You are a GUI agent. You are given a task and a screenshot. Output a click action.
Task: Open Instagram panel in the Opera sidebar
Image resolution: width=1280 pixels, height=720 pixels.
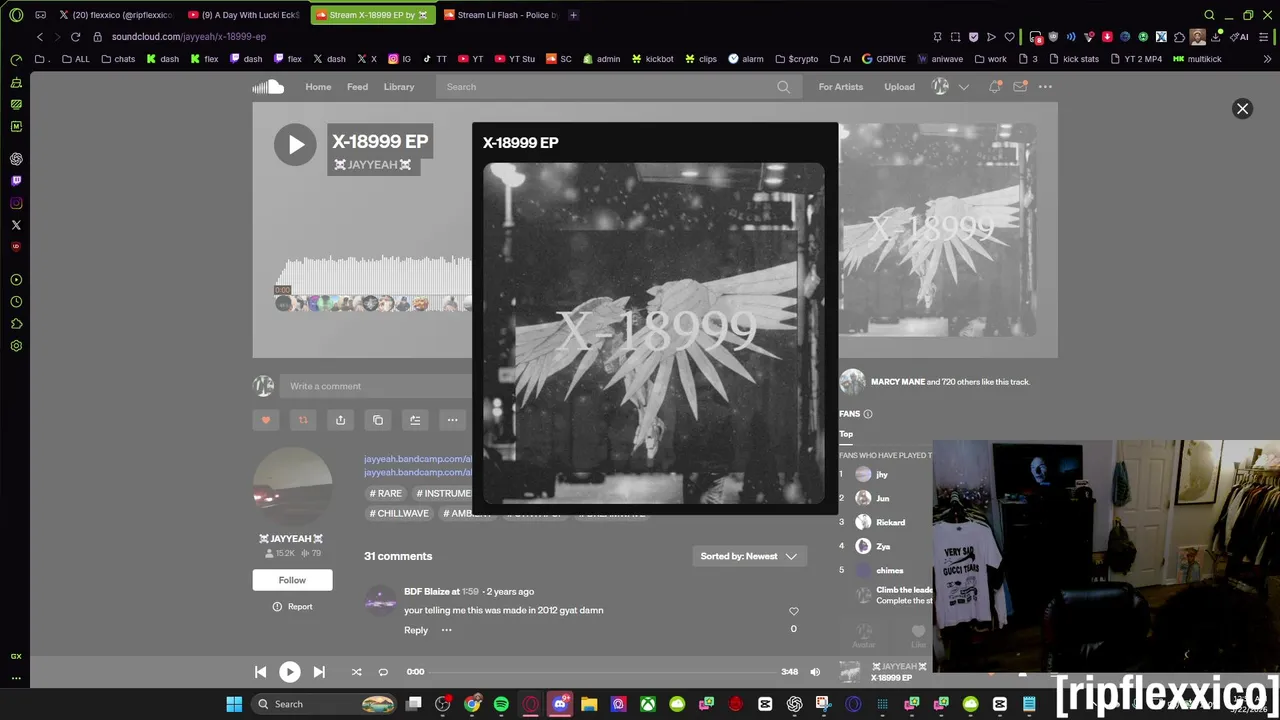(x=16, y=203)
